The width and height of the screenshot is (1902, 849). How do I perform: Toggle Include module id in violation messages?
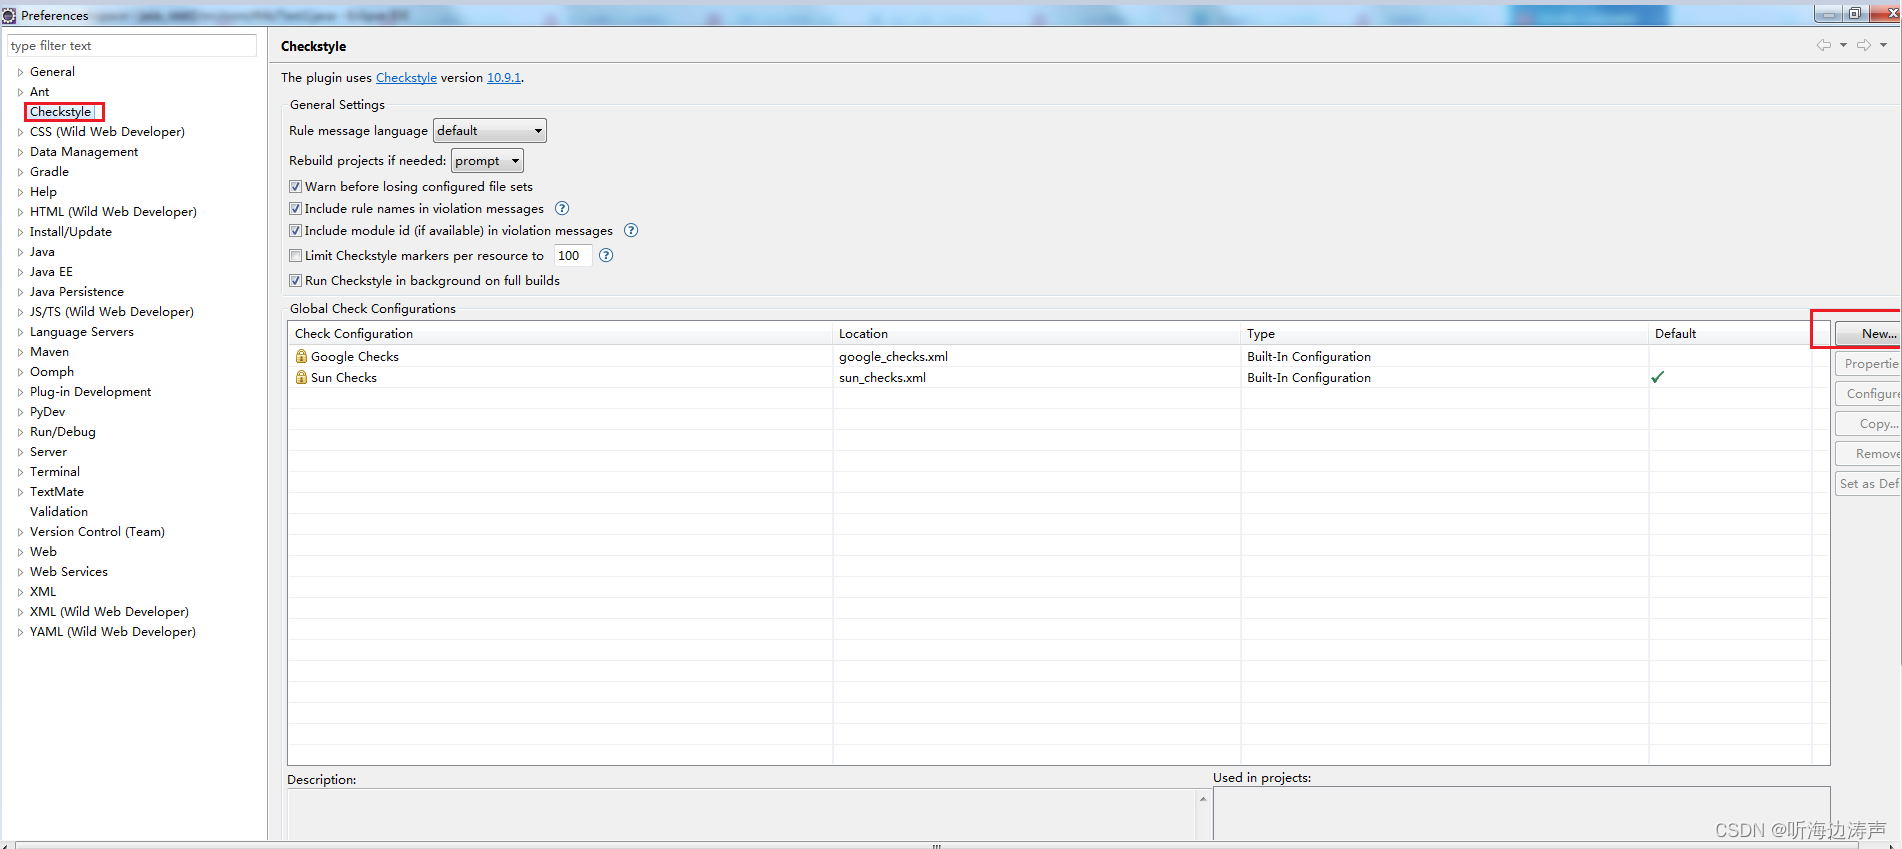(x=295, y=230)
